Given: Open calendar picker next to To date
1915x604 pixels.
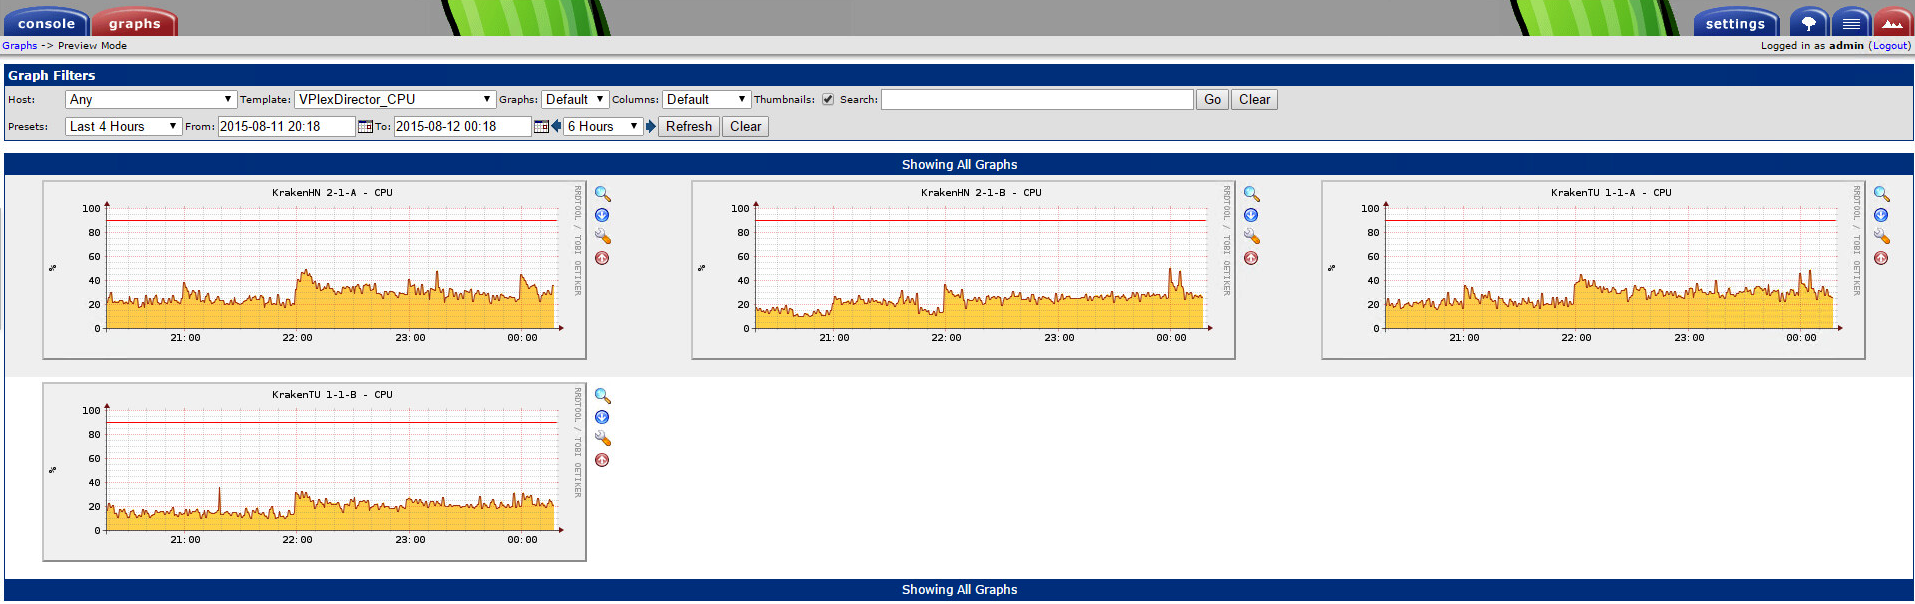Looking at the screenshot, I should 541,126.
